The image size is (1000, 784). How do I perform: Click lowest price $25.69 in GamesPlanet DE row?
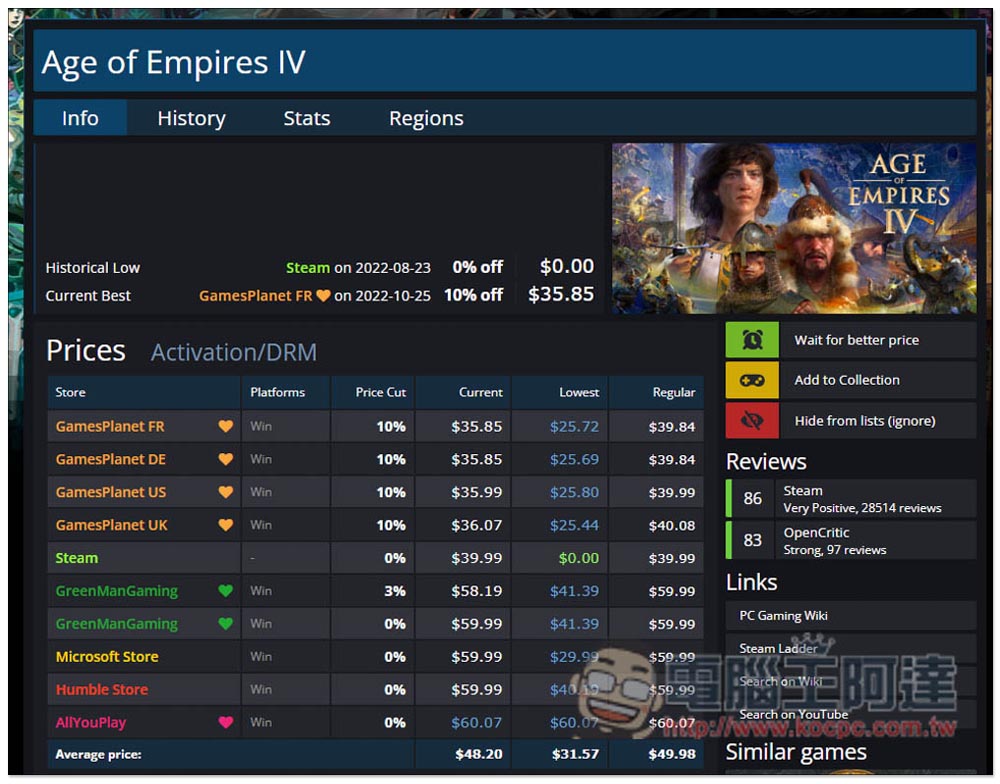(x=574, y=459)
